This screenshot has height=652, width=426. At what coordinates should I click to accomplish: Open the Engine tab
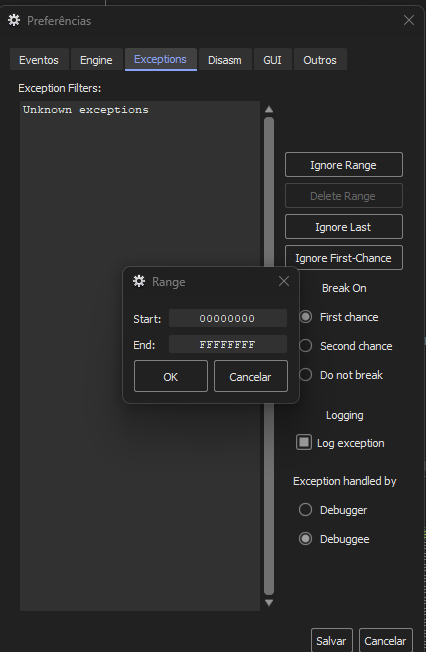(97, 60)
